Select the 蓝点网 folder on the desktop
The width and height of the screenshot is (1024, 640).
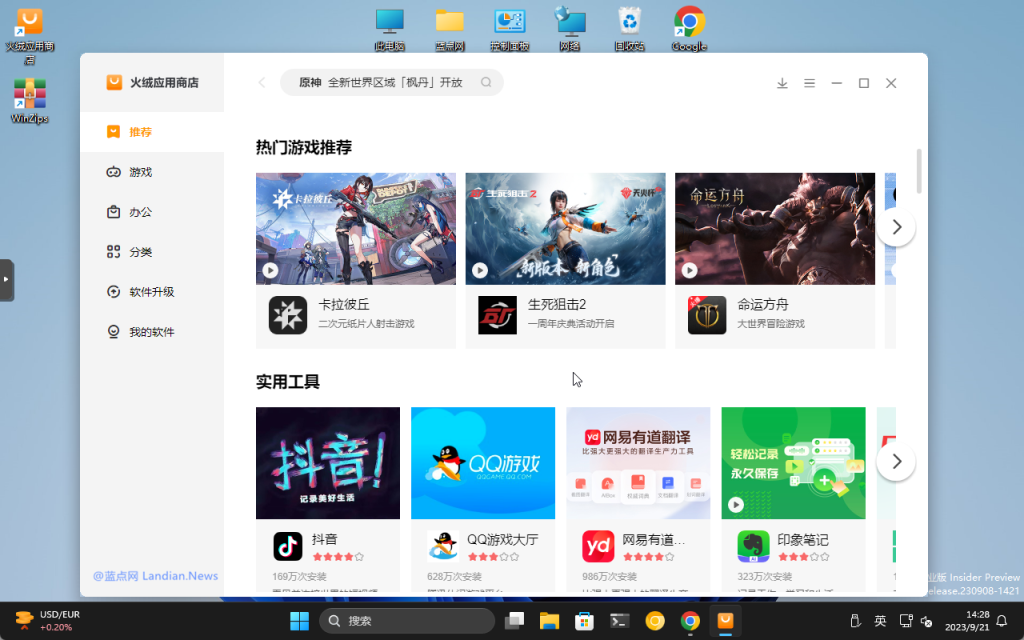point(450,29)
